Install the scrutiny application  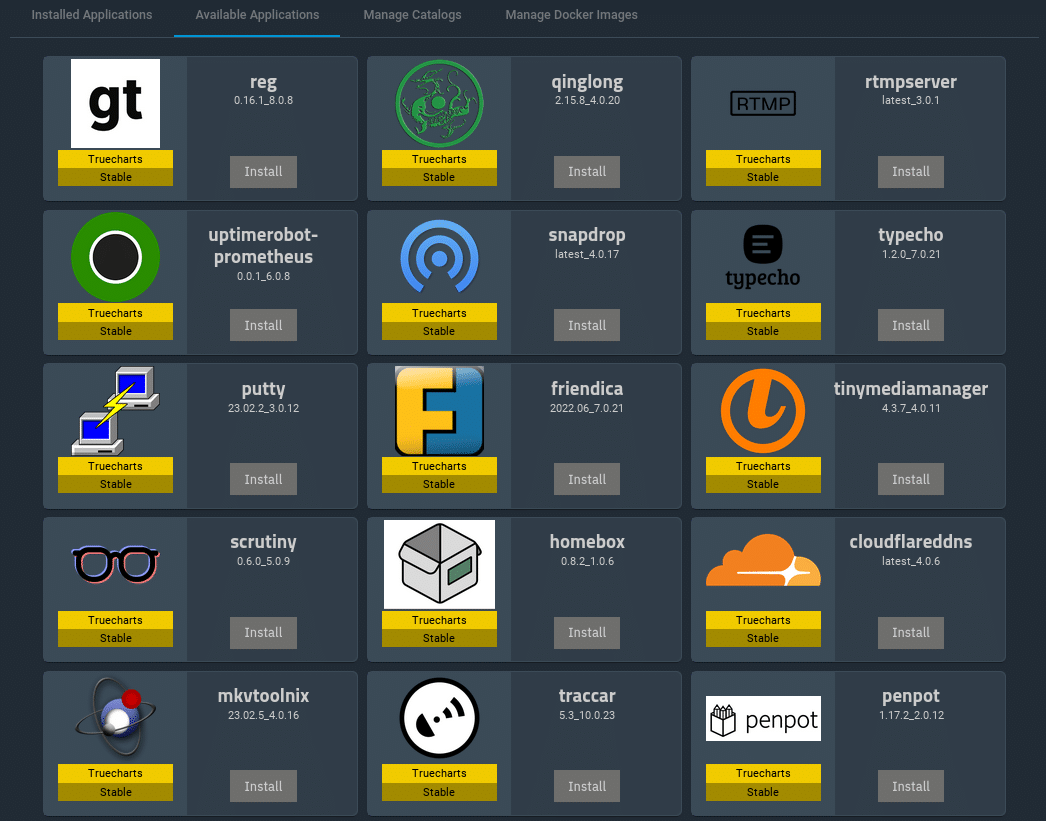pyautogui.click(x=264, y=632)
